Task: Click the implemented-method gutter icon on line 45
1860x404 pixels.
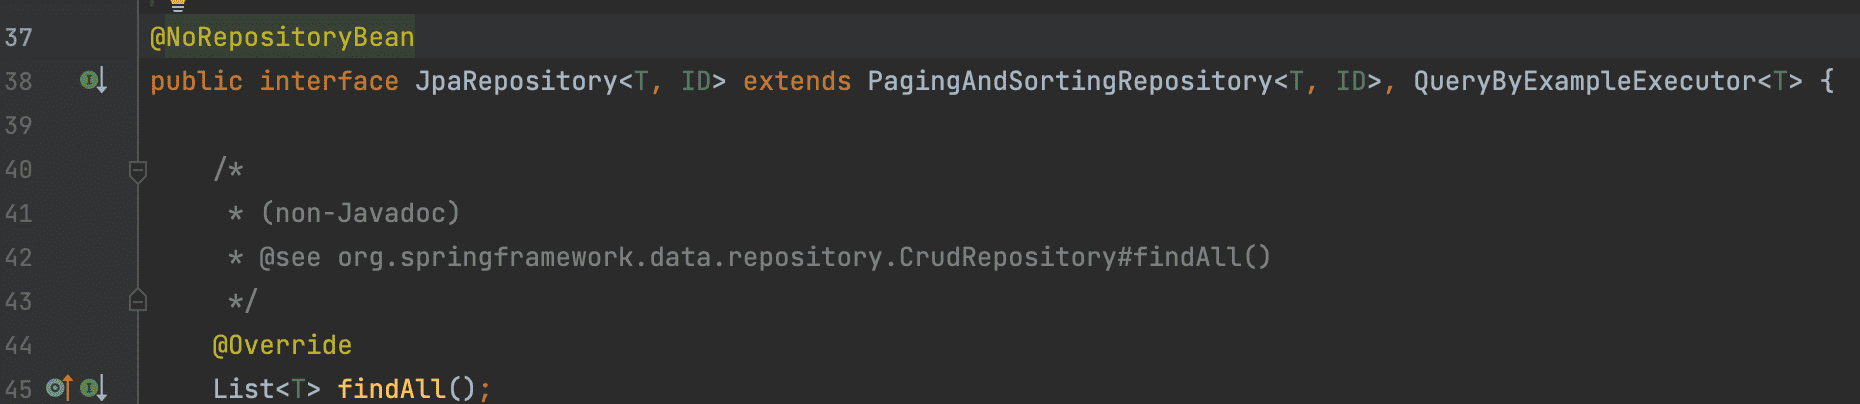Action: coord(93,388)
